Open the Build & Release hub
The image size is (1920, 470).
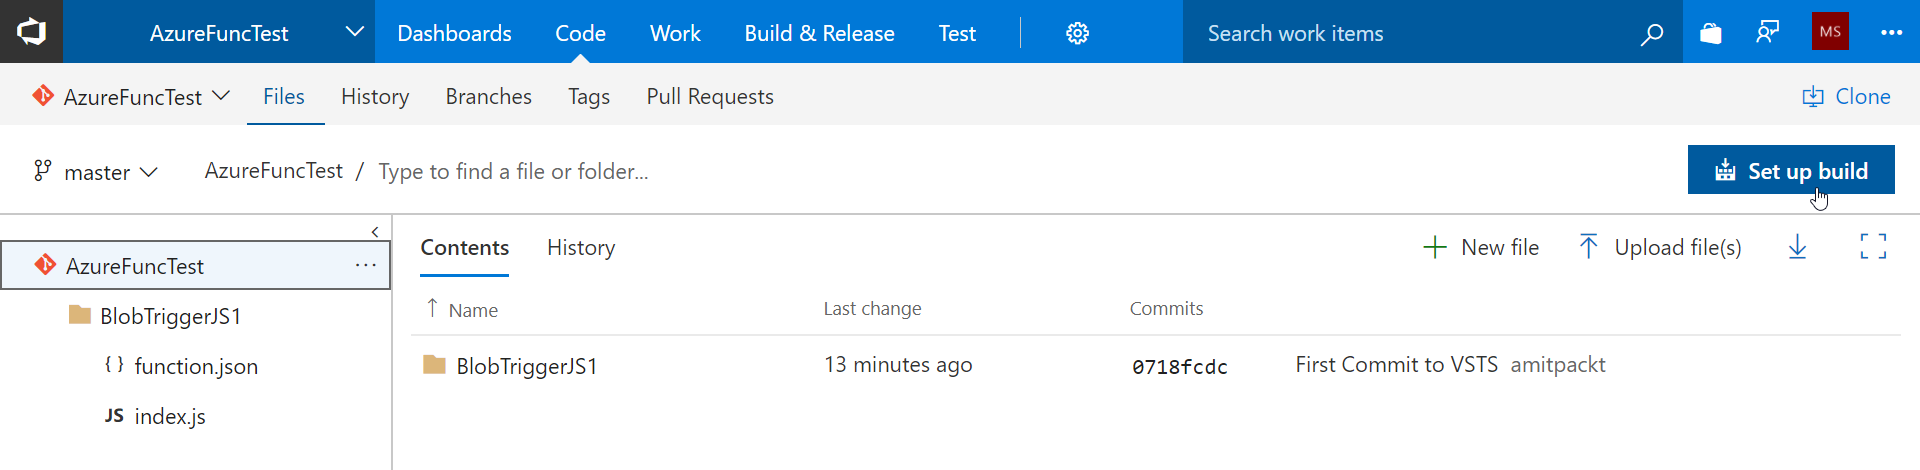point(819,33)
